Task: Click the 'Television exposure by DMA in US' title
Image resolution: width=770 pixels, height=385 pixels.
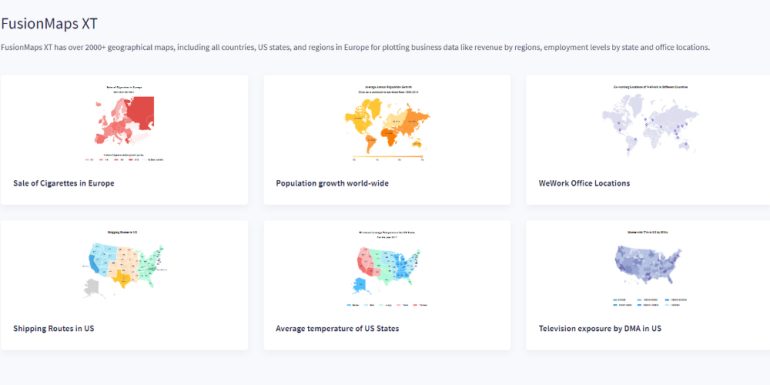Action: click(600, 328)
